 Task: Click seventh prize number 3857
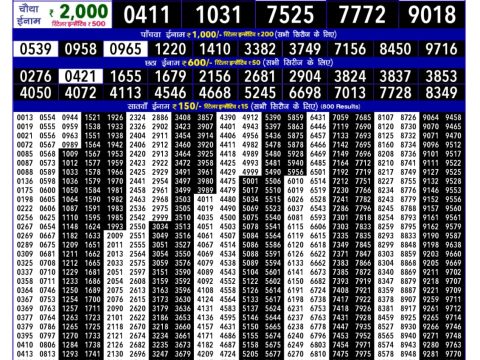[x=205, y=117]
